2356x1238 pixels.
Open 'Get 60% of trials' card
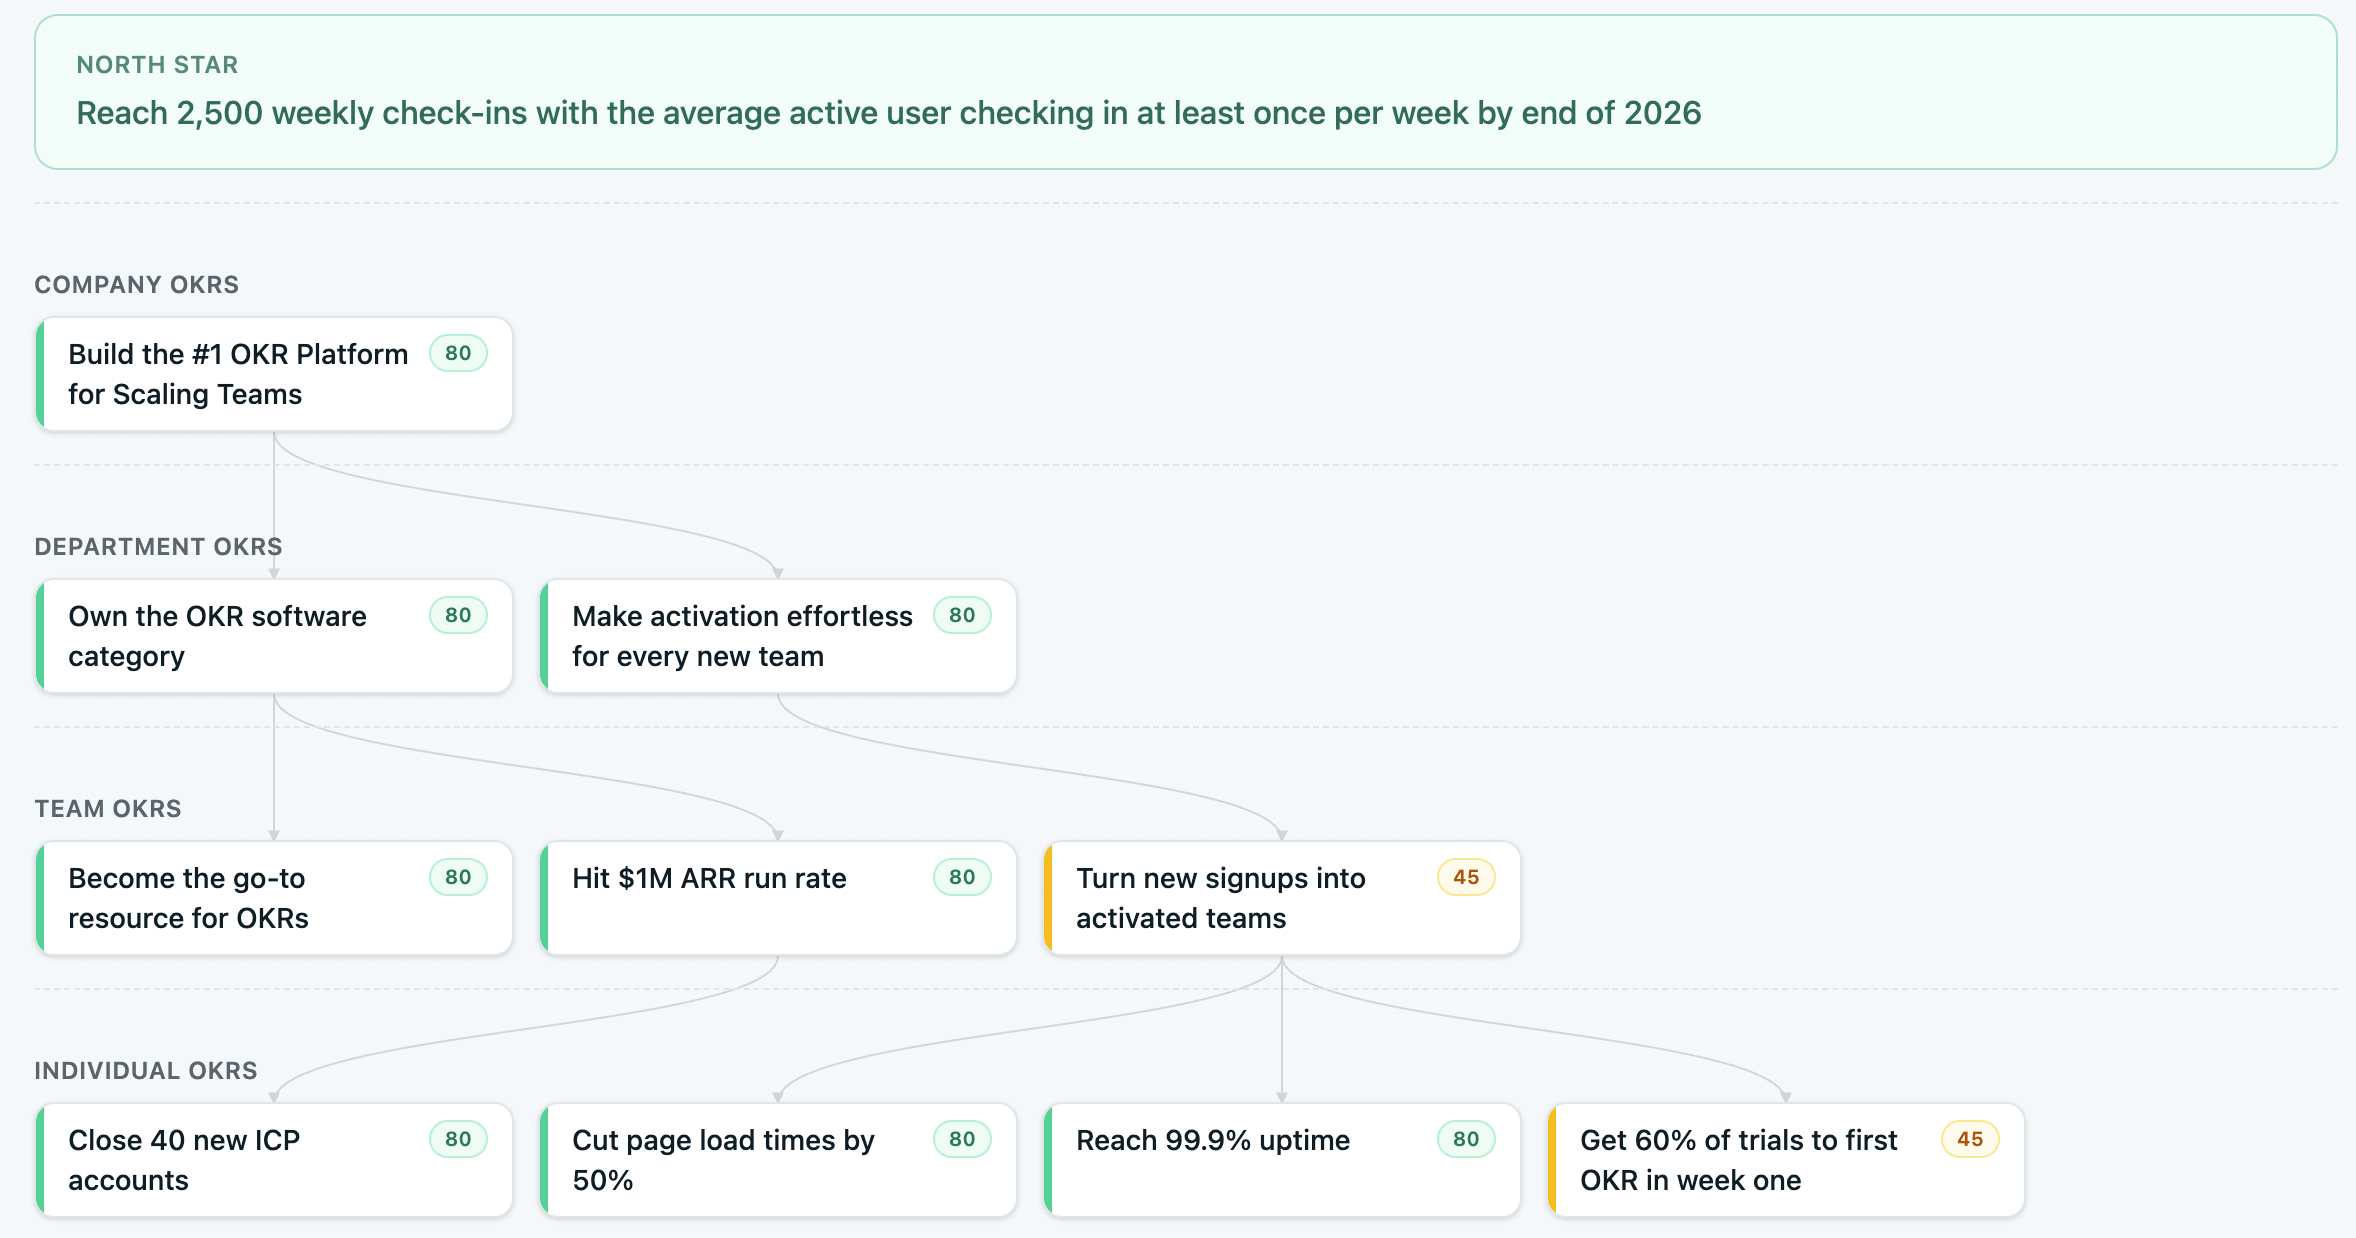(x=1786, y=1160)
